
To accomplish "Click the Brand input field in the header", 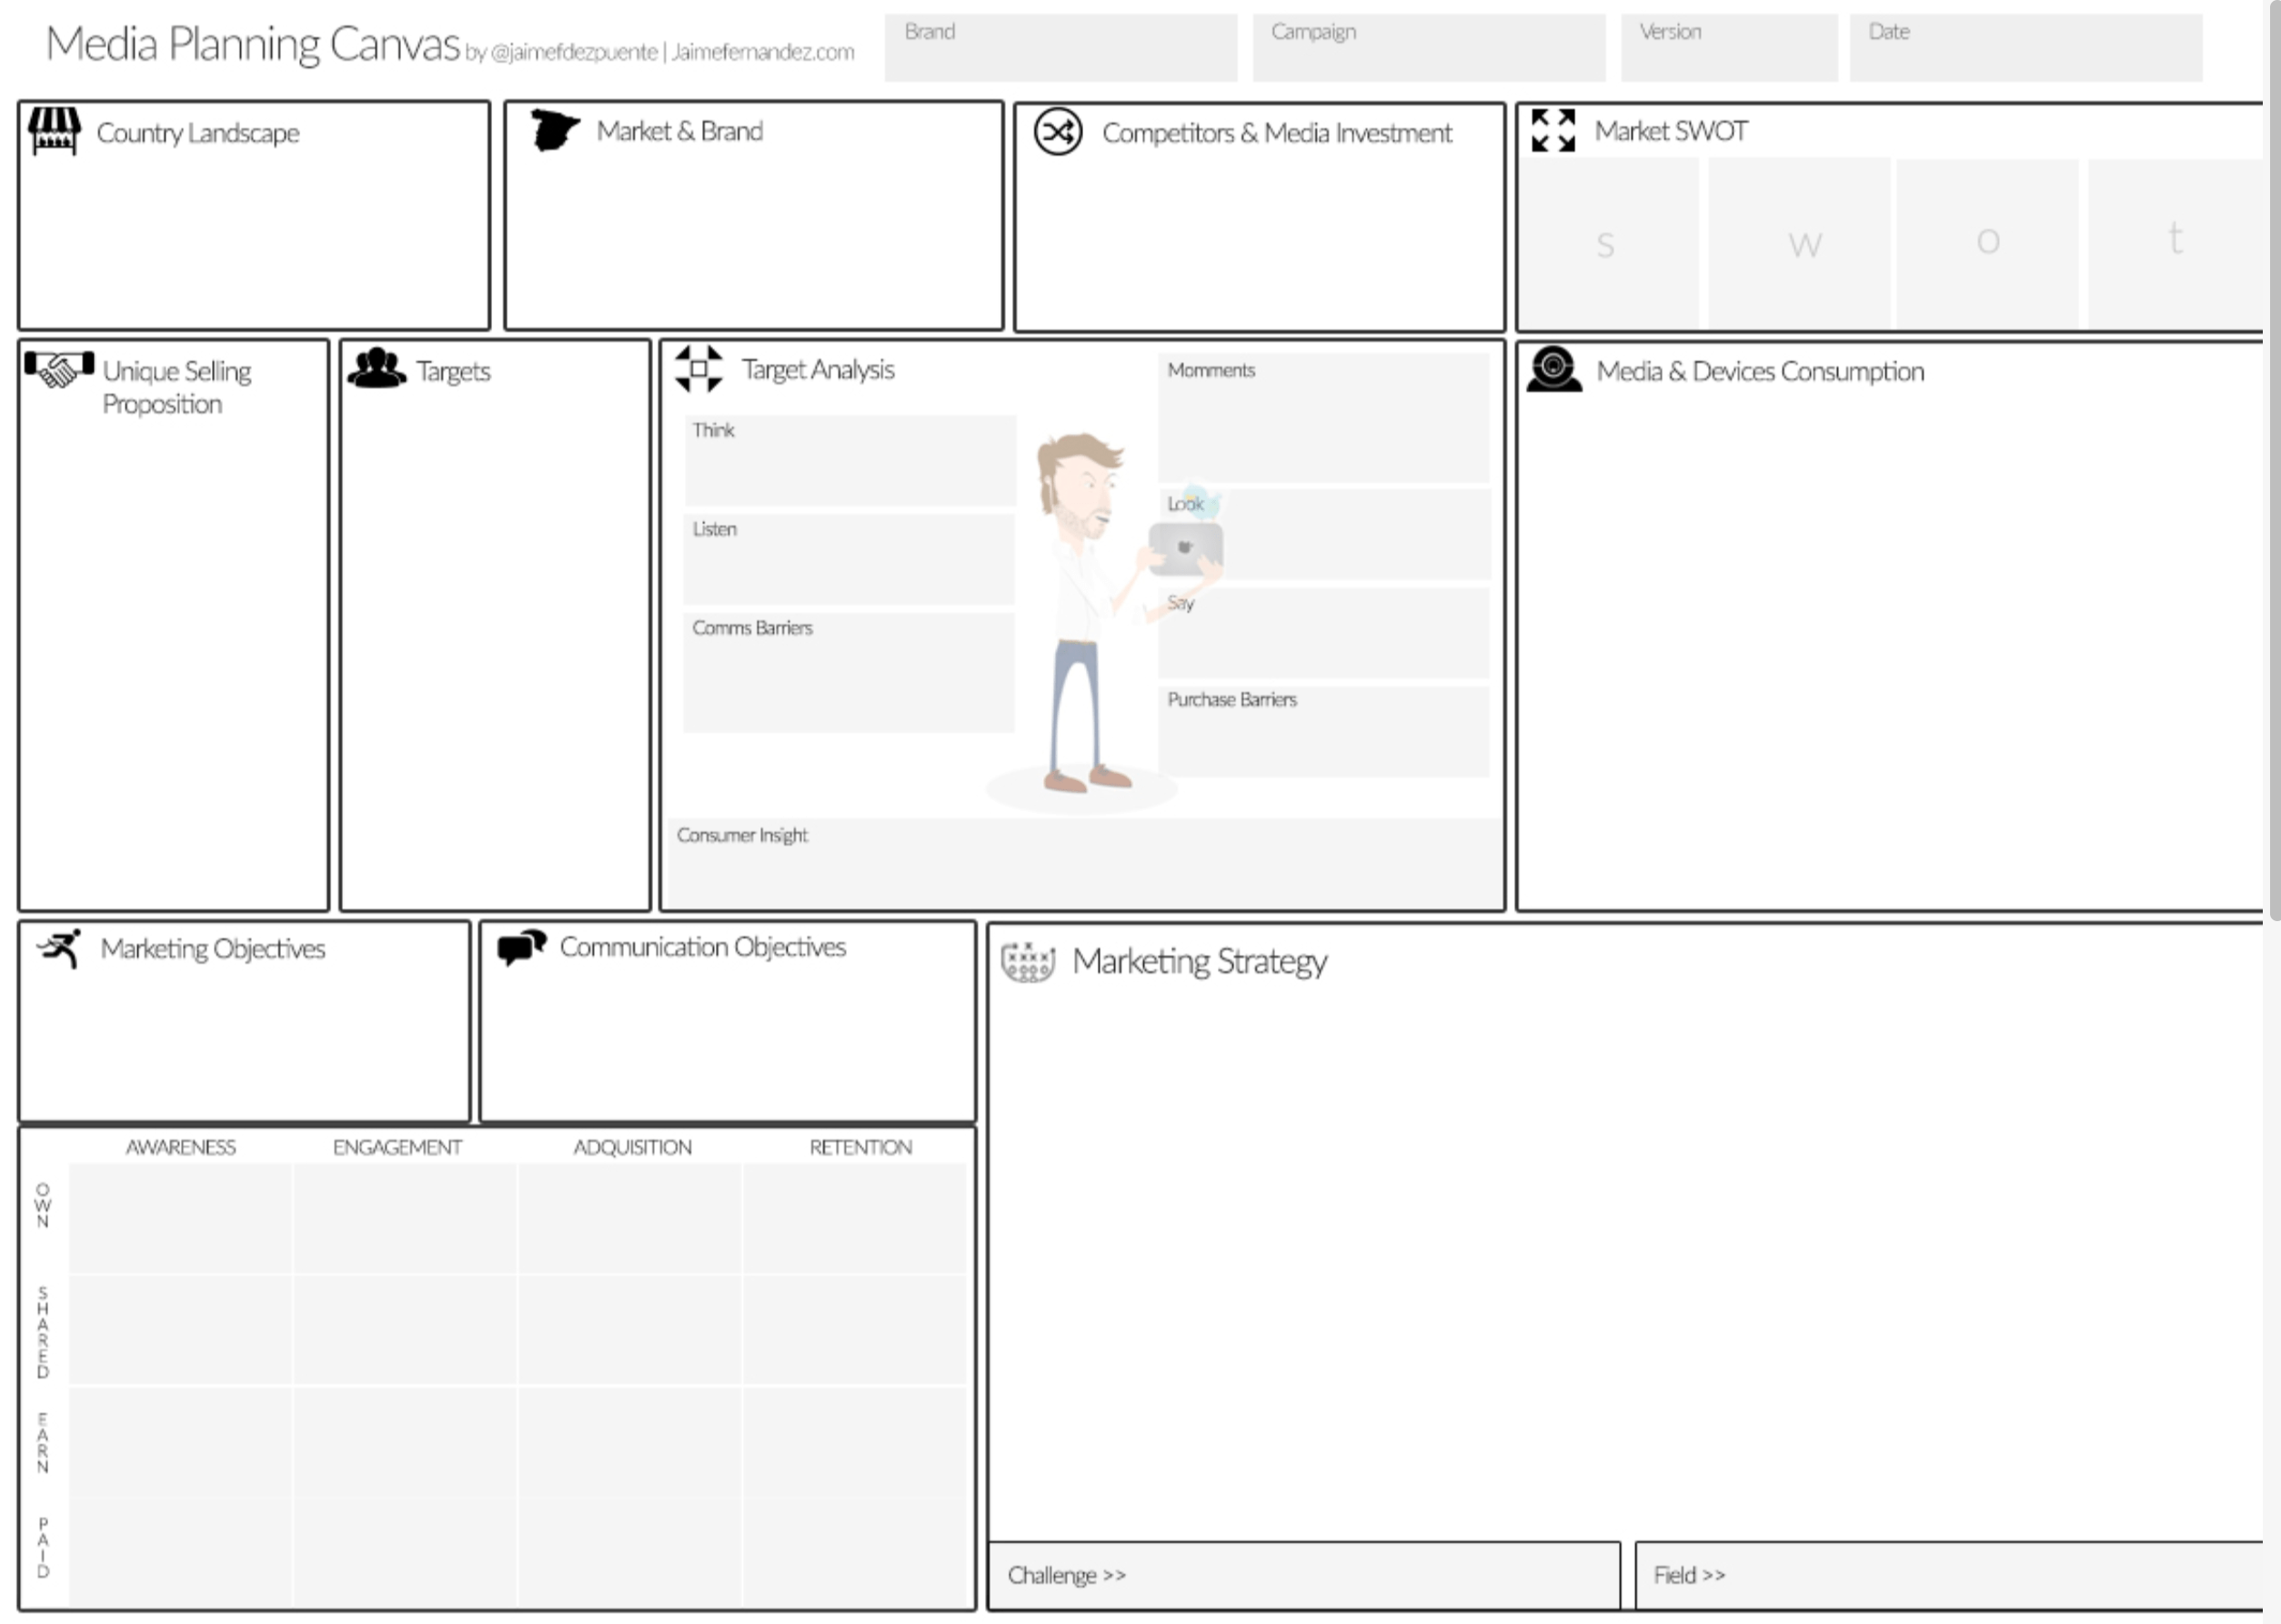I will (x=1060, y=48).
